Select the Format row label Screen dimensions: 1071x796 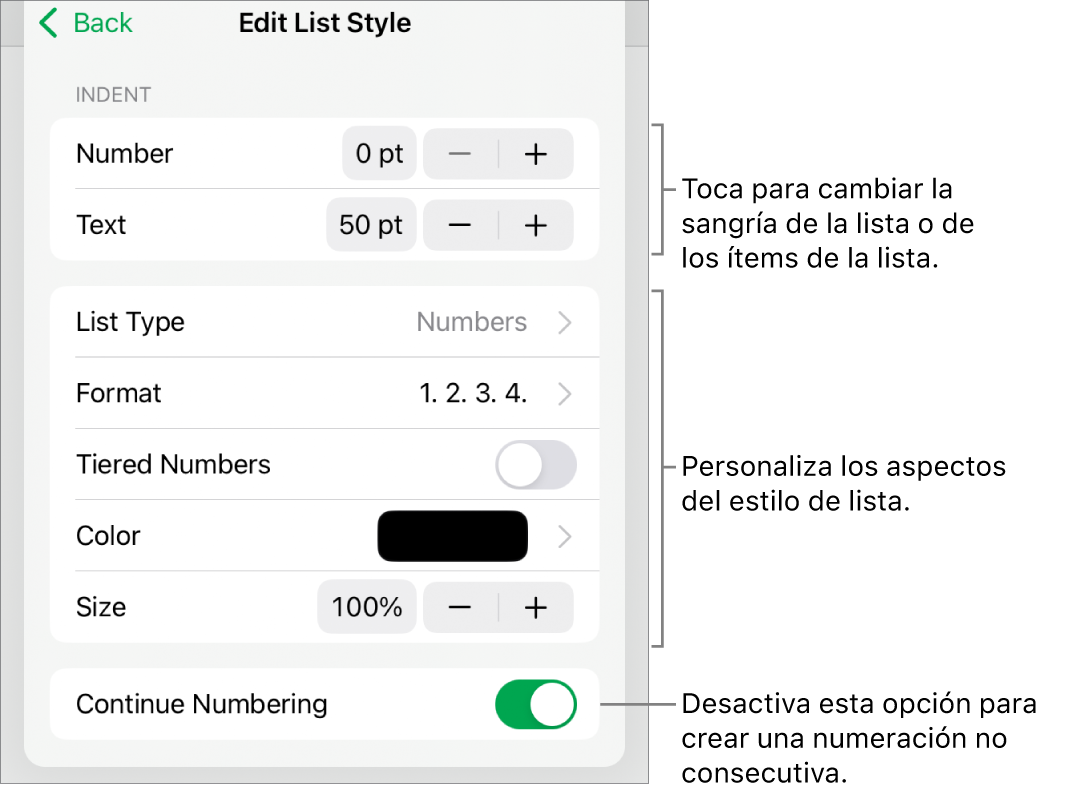click(118, 393)
